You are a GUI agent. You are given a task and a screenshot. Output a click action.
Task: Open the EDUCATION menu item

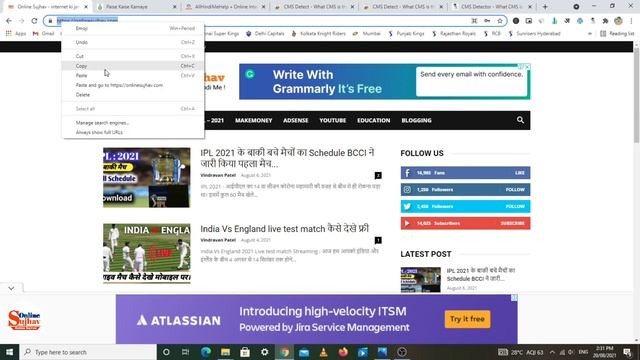click(373, 120)
